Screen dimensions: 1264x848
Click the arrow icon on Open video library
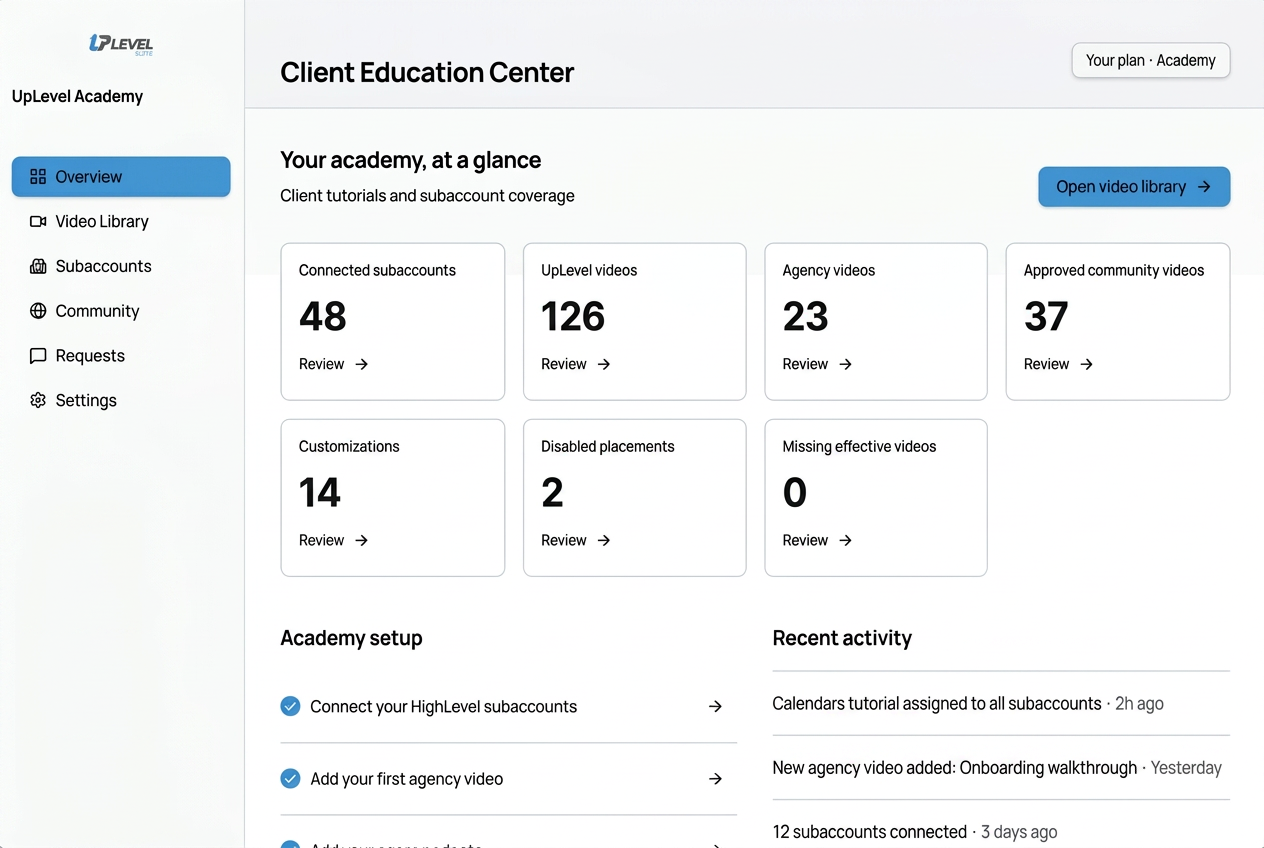[x=1204, y=187]
